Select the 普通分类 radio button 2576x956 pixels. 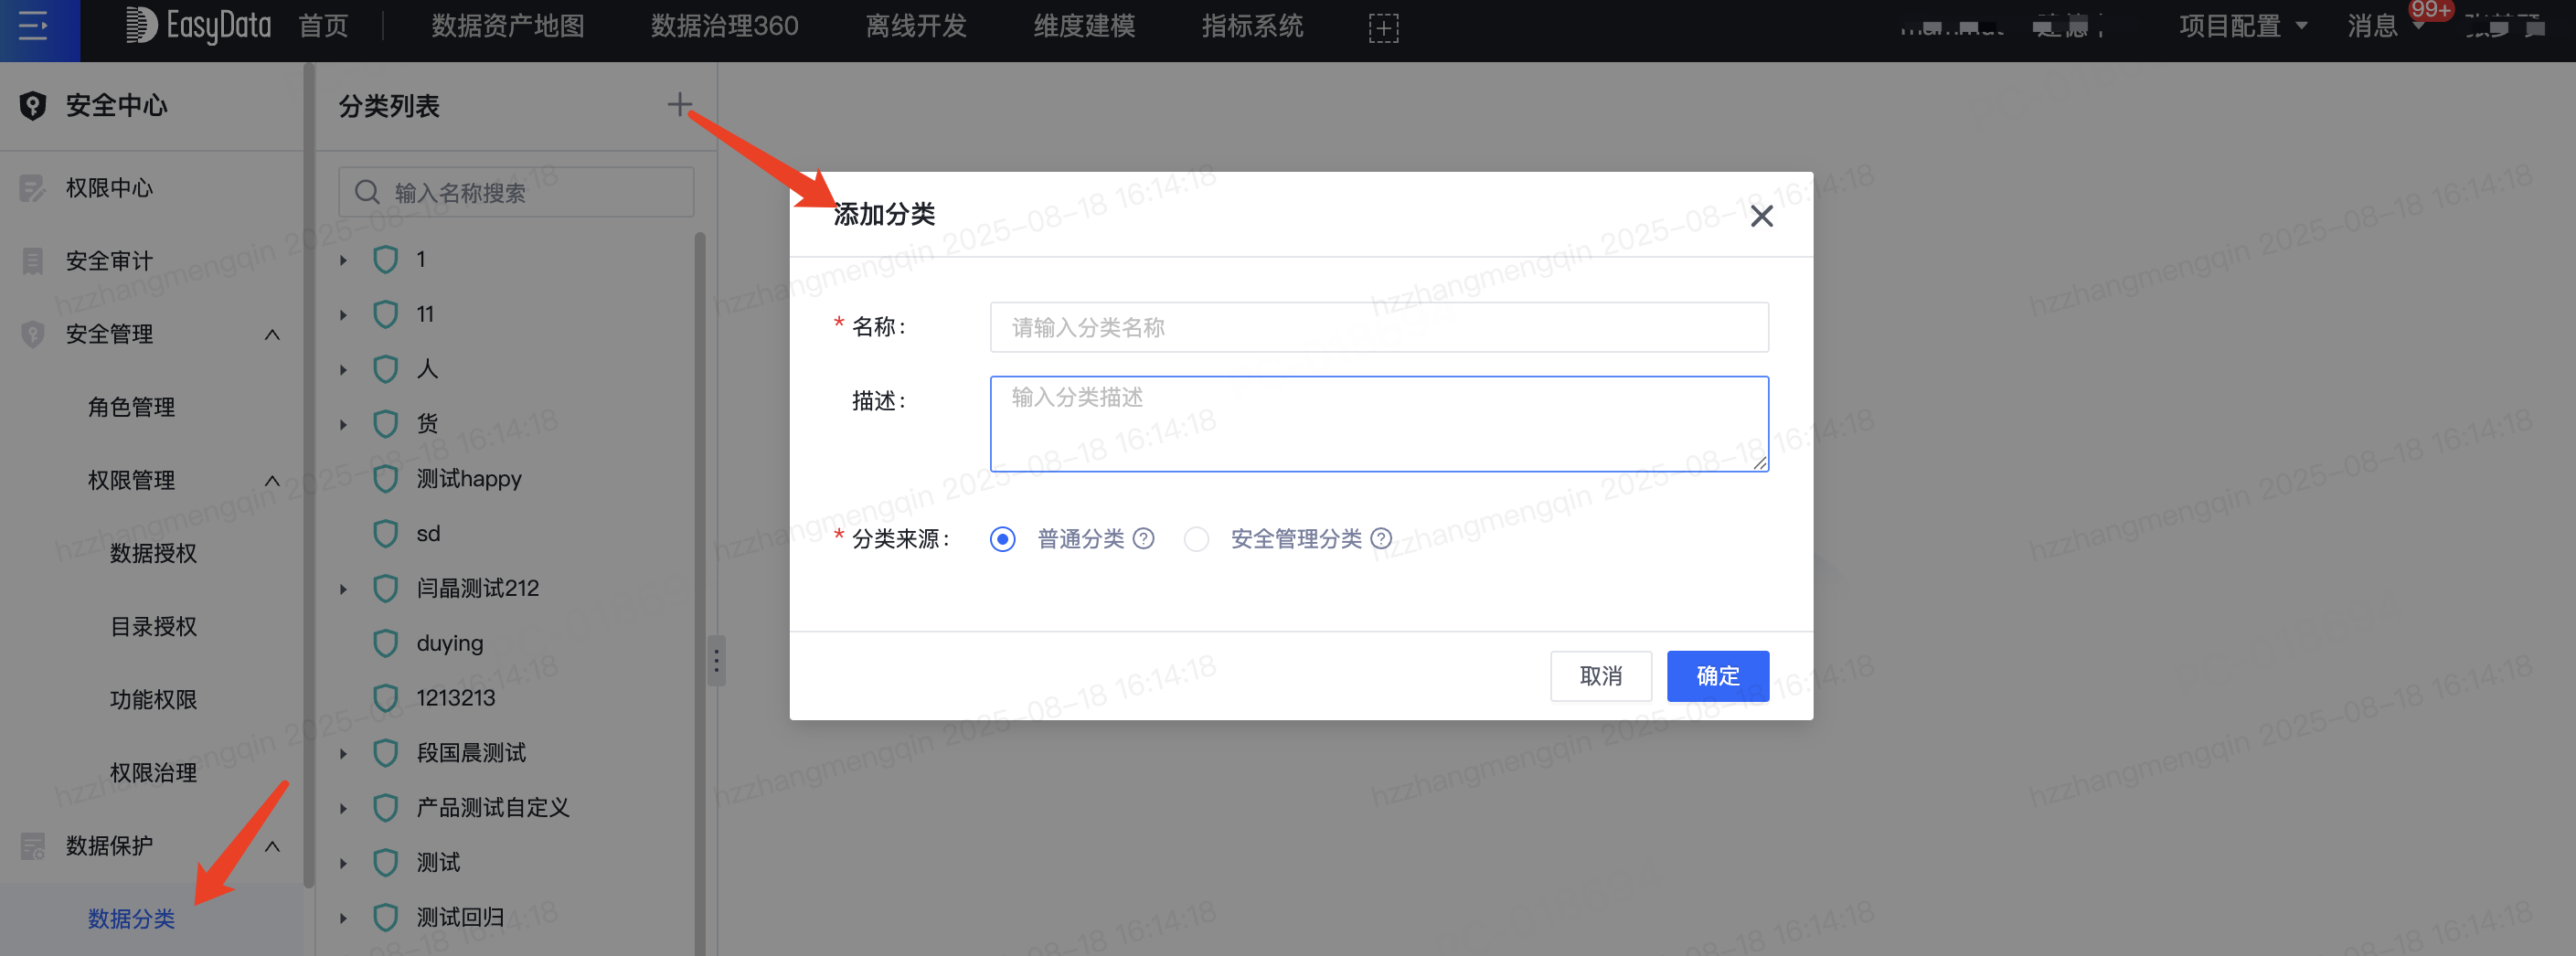coord(1002,539)
